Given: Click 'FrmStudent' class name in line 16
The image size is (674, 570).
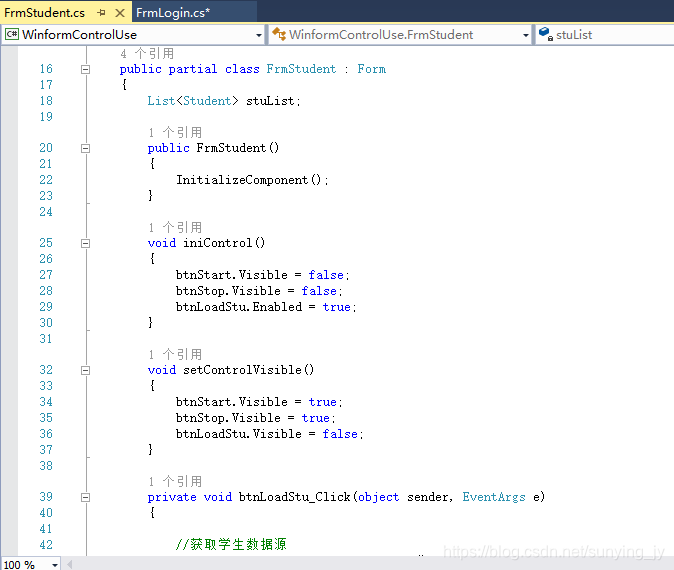Looking at the screenshot, I should coord(301,69).
